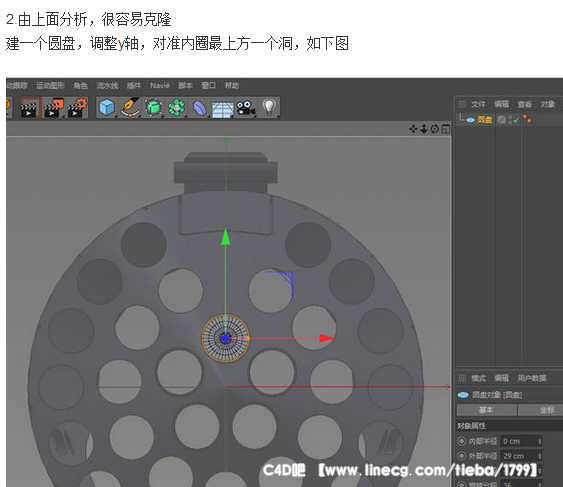
Task: Click the viewport move/pan navigation icon
Action: click(413, 129)
